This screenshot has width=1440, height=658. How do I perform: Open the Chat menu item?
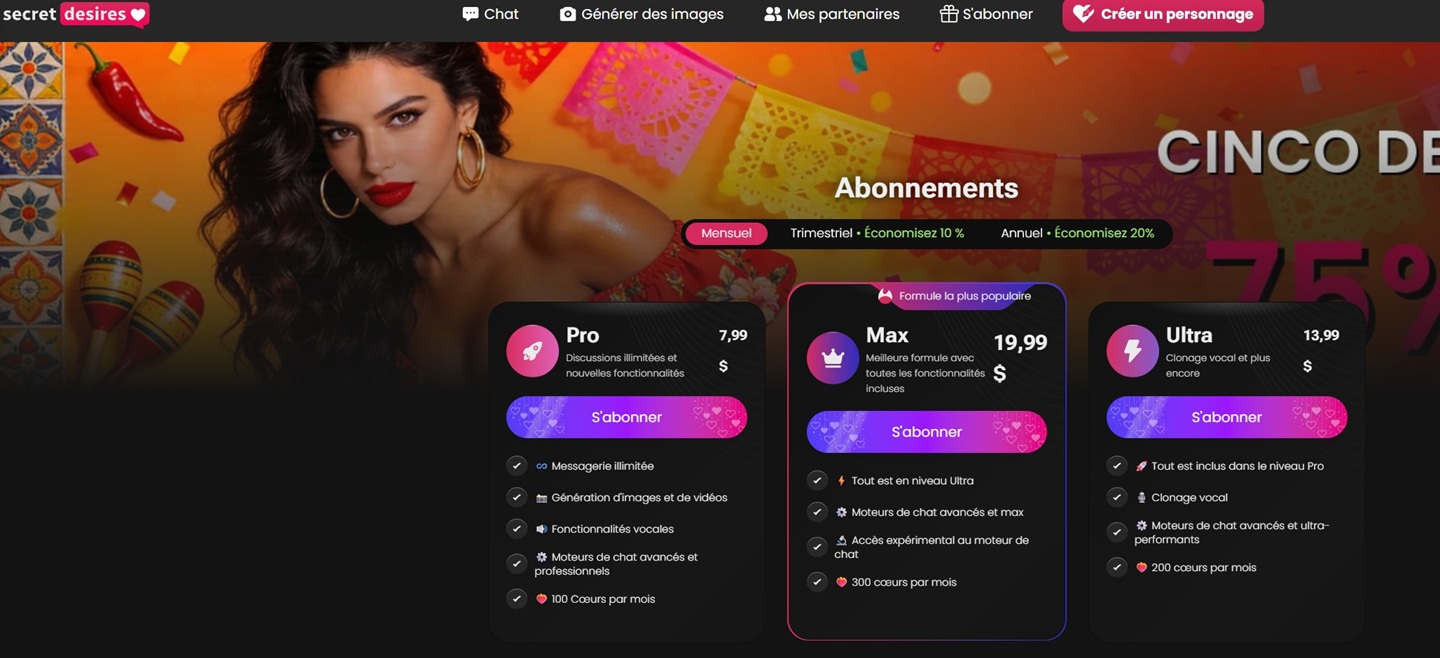tap(490, 14)
